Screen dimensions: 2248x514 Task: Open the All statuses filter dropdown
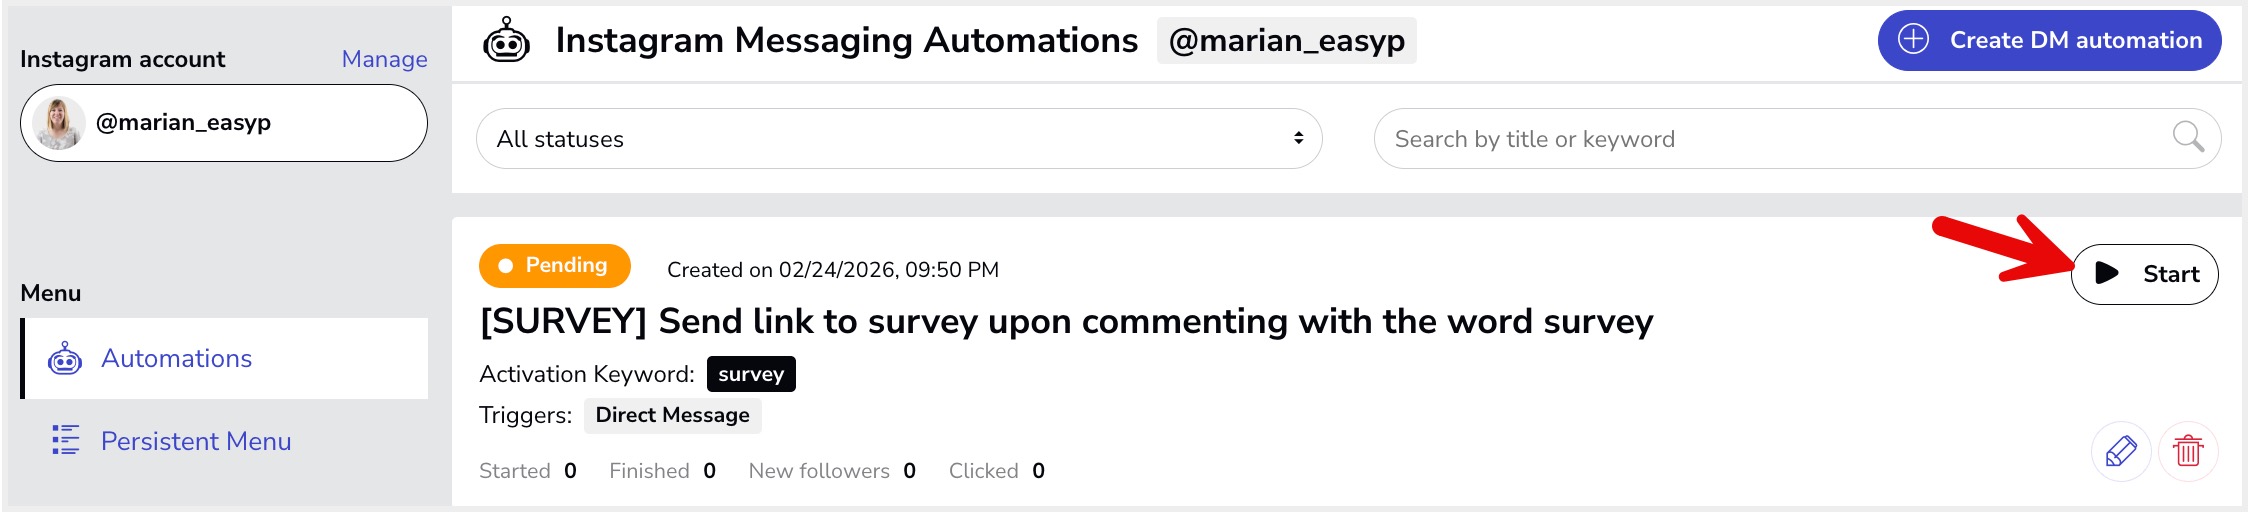click(x=897, y=139)
